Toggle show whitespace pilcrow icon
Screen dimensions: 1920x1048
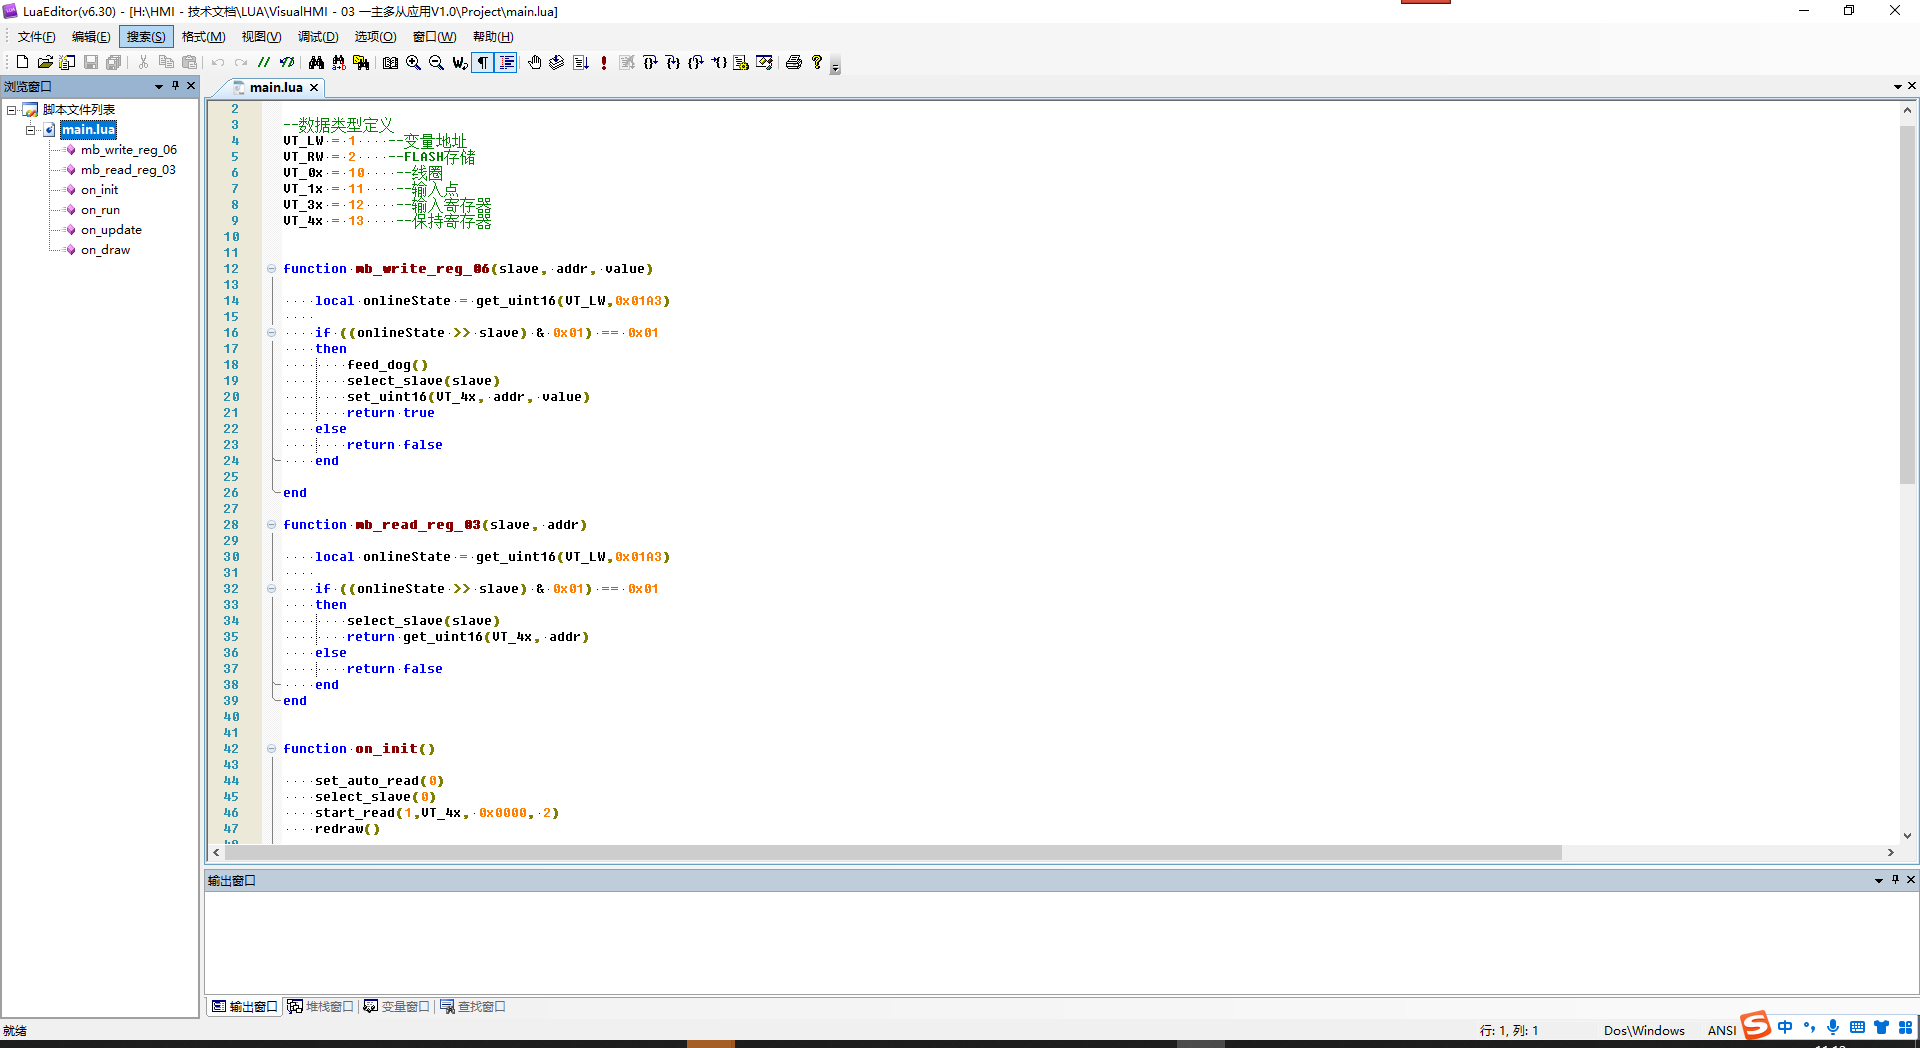(x=483, y=62)
